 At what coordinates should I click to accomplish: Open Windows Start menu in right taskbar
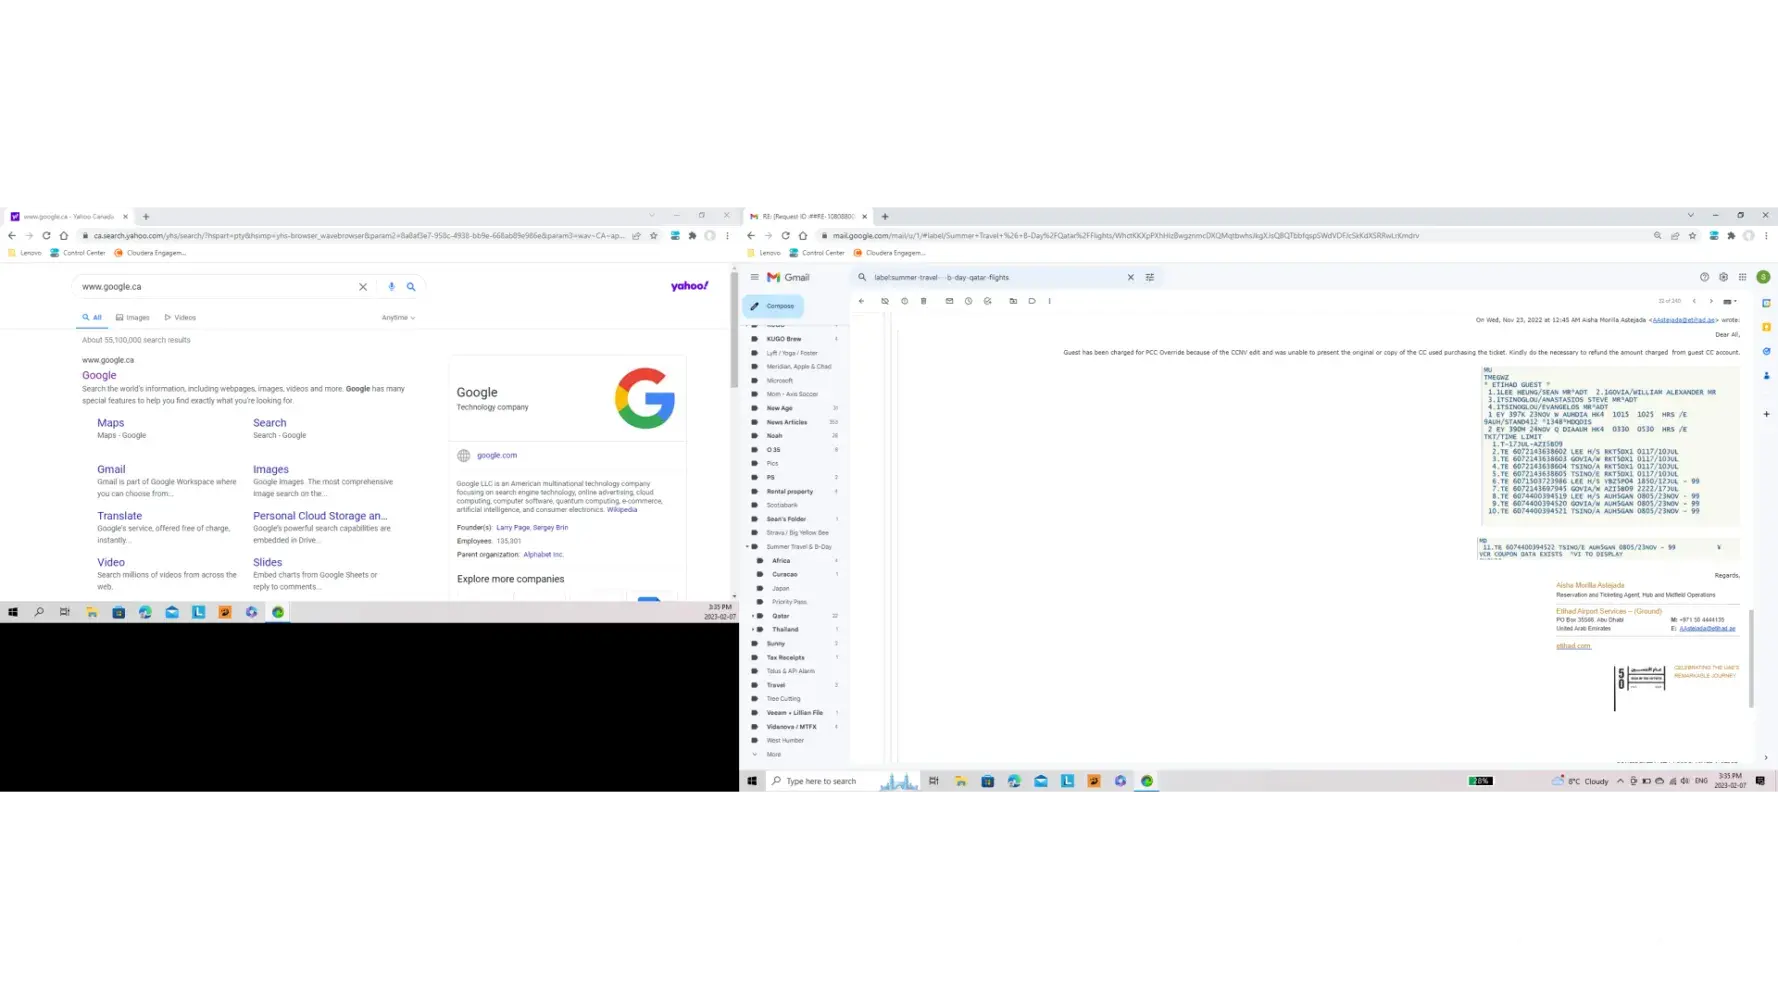752,781
